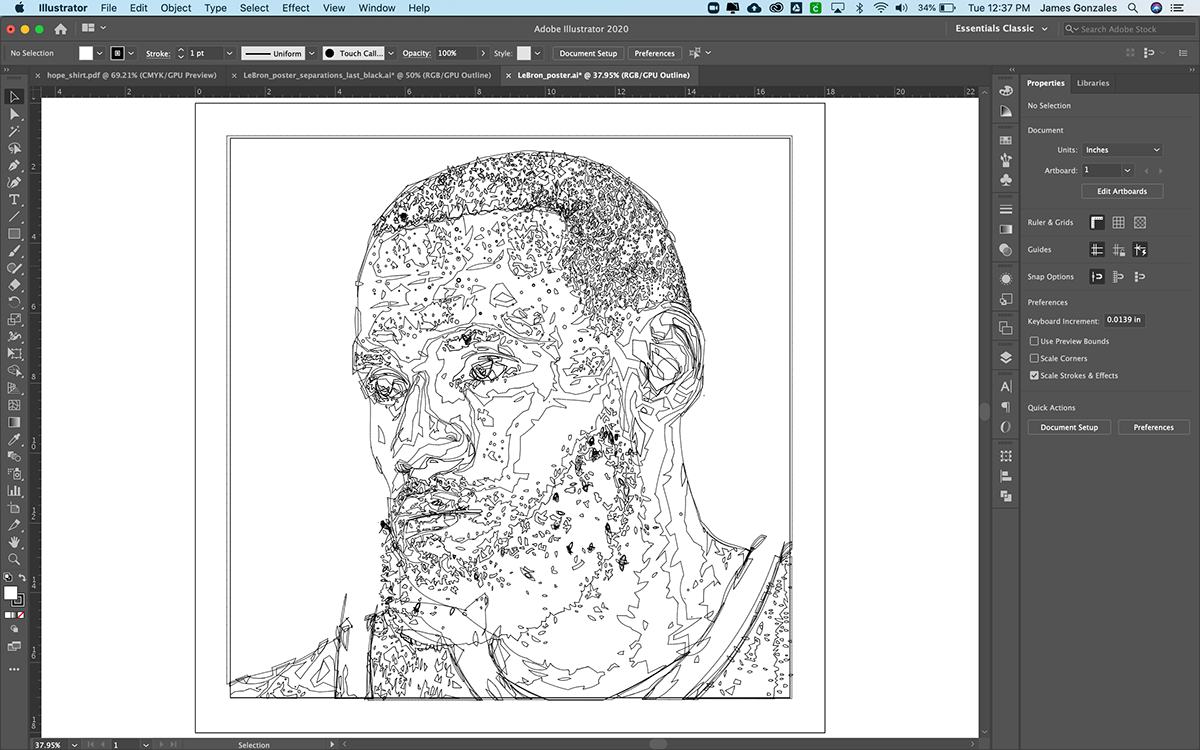
Task: Select the Line Segment tool
Action: pyautogui.click(x=14, y=216)
